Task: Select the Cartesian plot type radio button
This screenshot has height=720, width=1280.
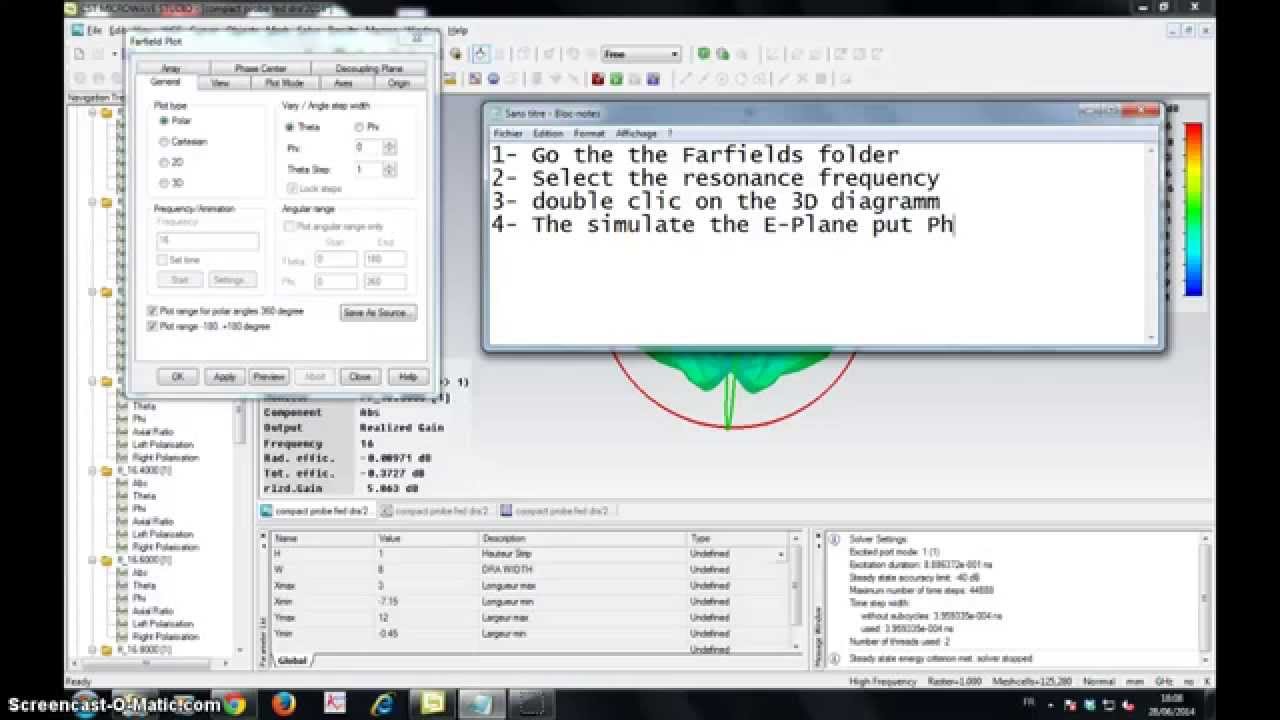Action: coord(164,141)
